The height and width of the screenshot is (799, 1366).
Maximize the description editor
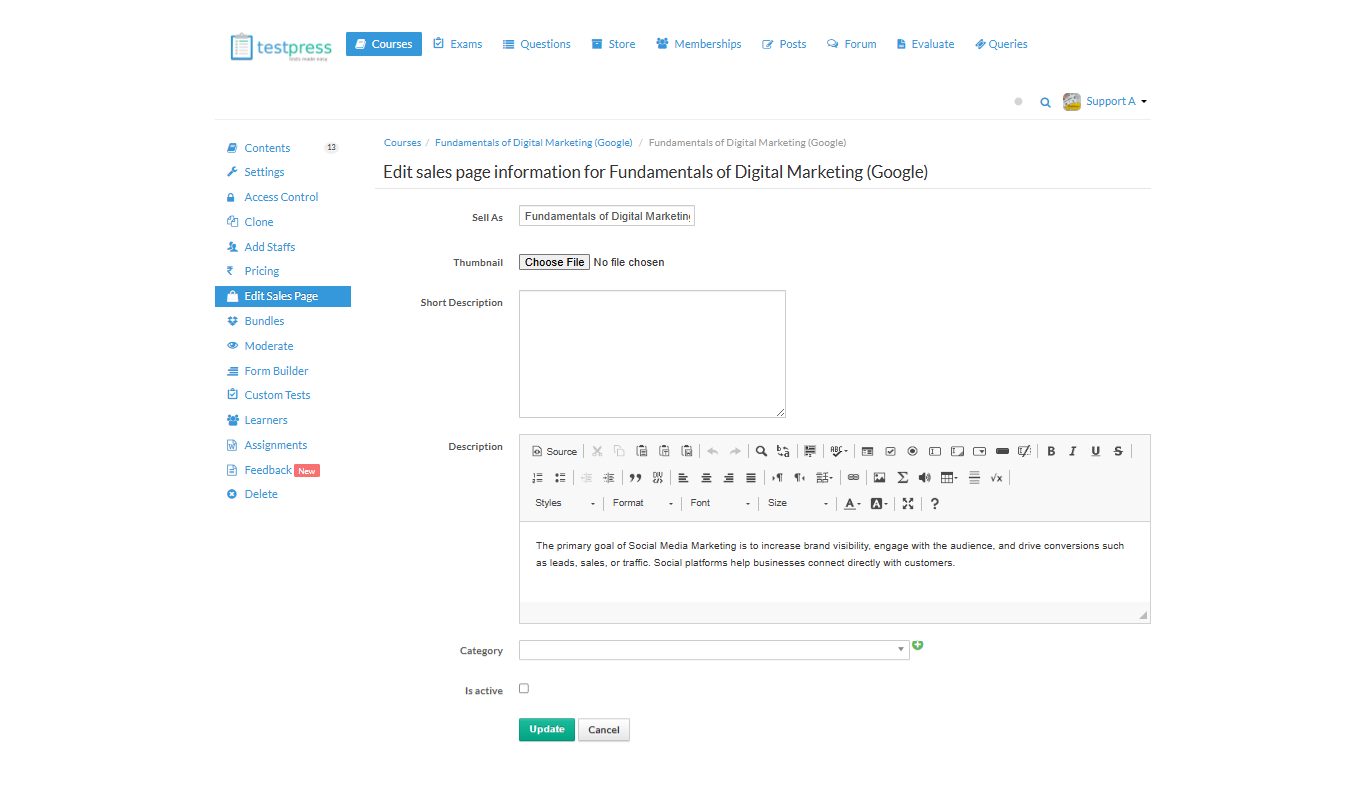coord(908,504)
